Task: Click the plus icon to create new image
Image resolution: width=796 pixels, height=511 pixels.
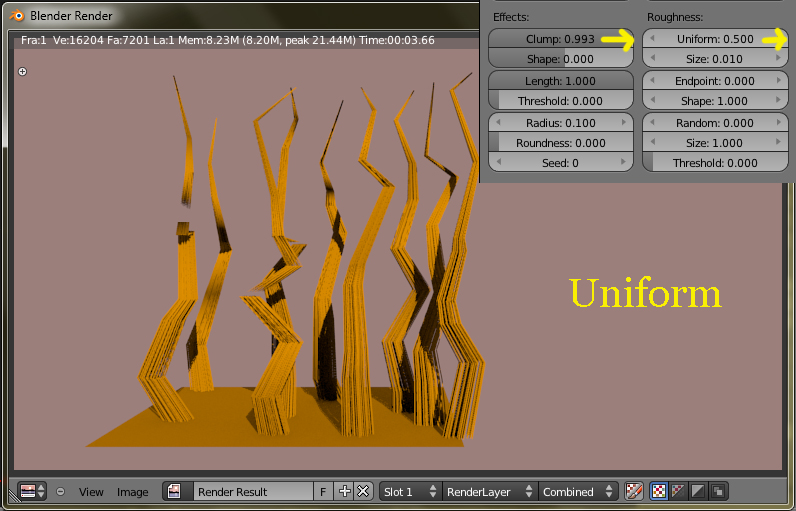Action: (x=344, y=491)
